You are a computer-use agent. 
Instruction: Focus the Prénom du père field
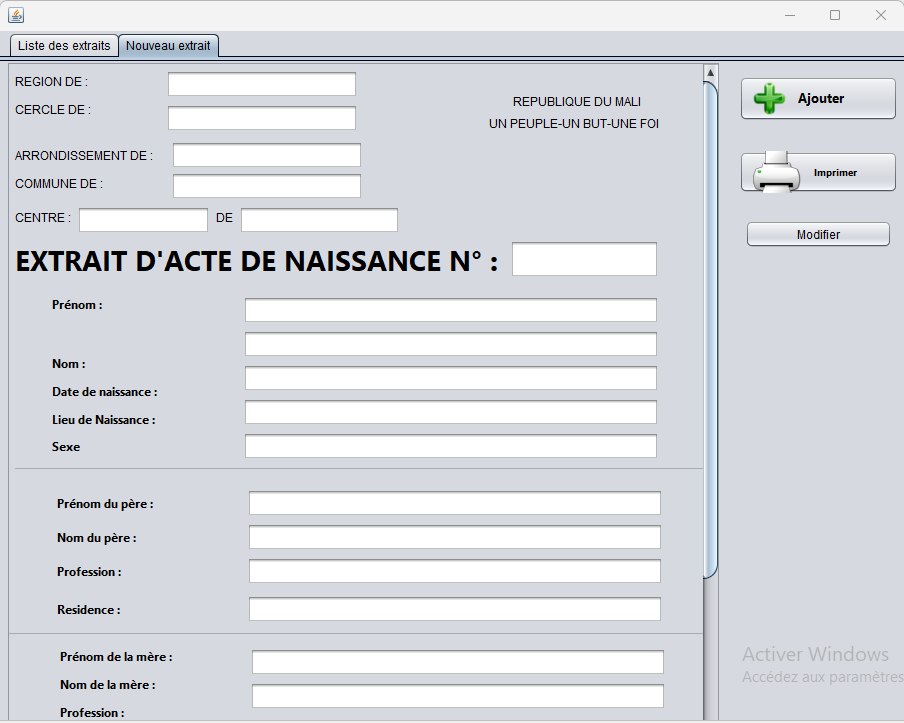454,503
